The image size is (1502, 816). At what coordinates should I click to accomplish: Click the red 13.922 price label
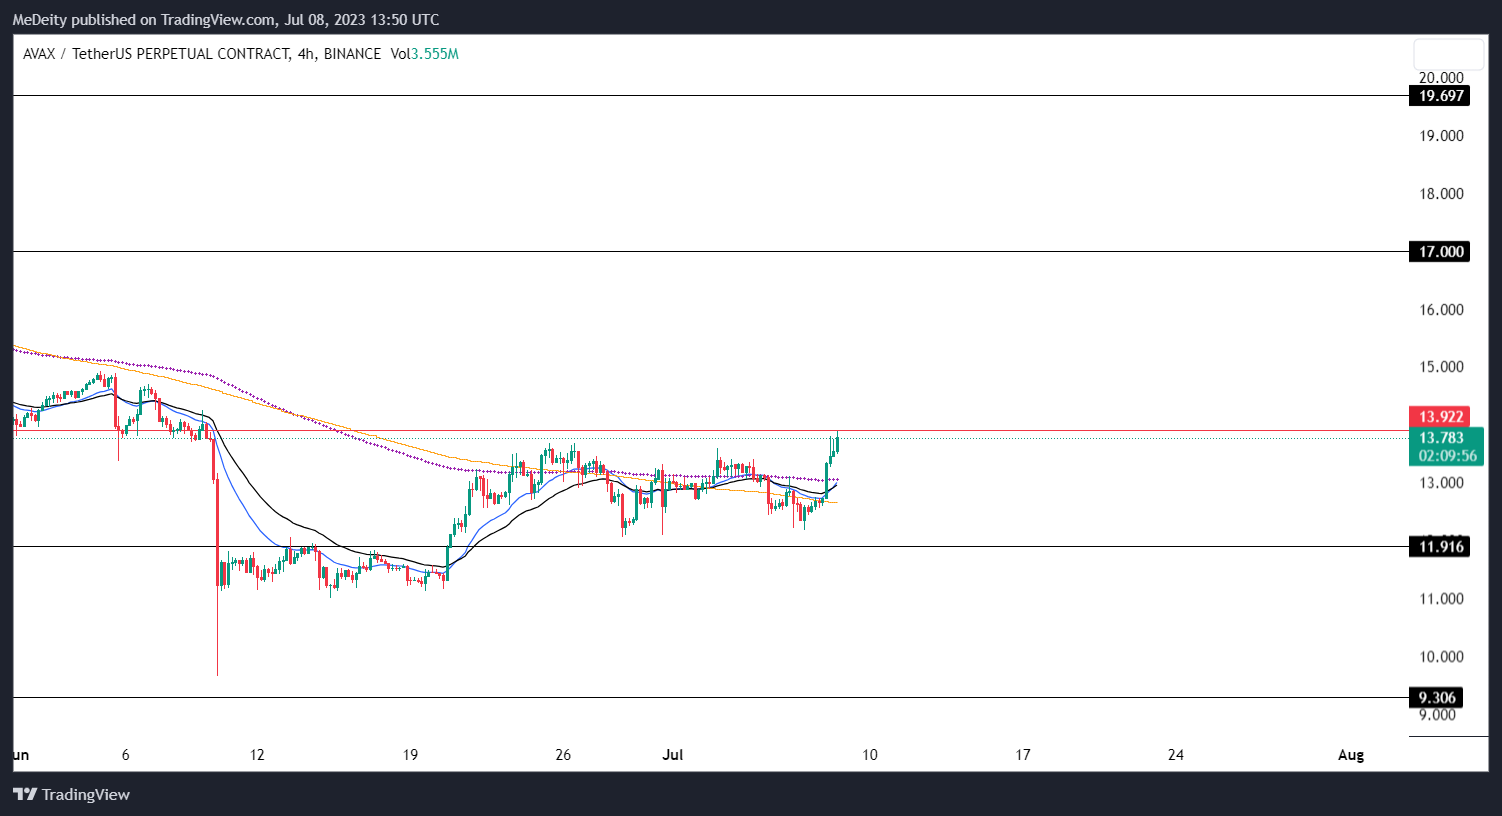(x=1444, y=417)
